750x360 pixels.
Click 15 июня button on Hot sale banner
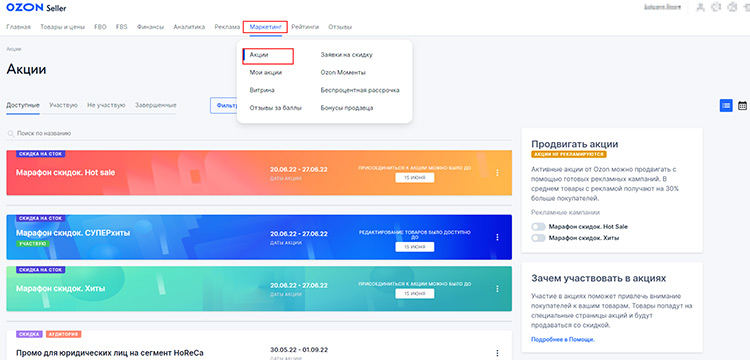415,178
